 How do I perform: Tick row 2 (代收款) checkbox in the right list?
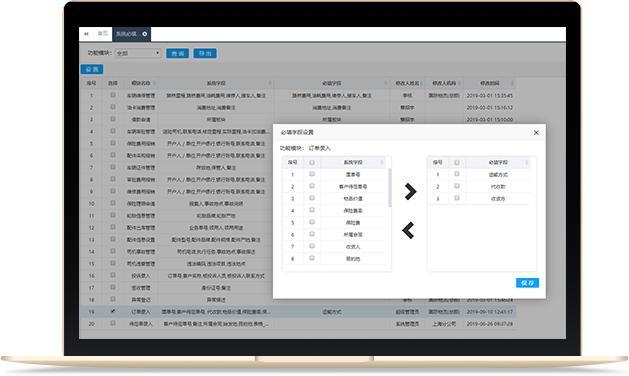(x=457, y=186)
